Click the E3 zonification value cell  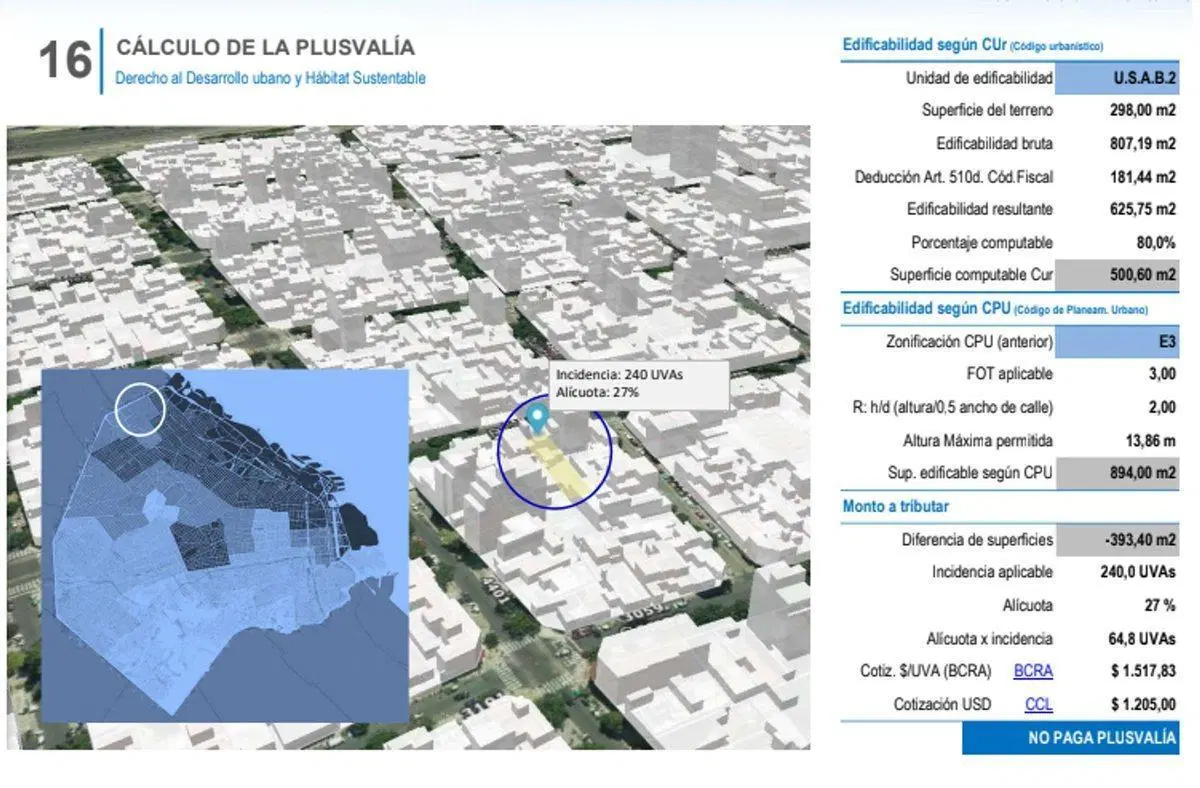click(x=1117, y=342)
